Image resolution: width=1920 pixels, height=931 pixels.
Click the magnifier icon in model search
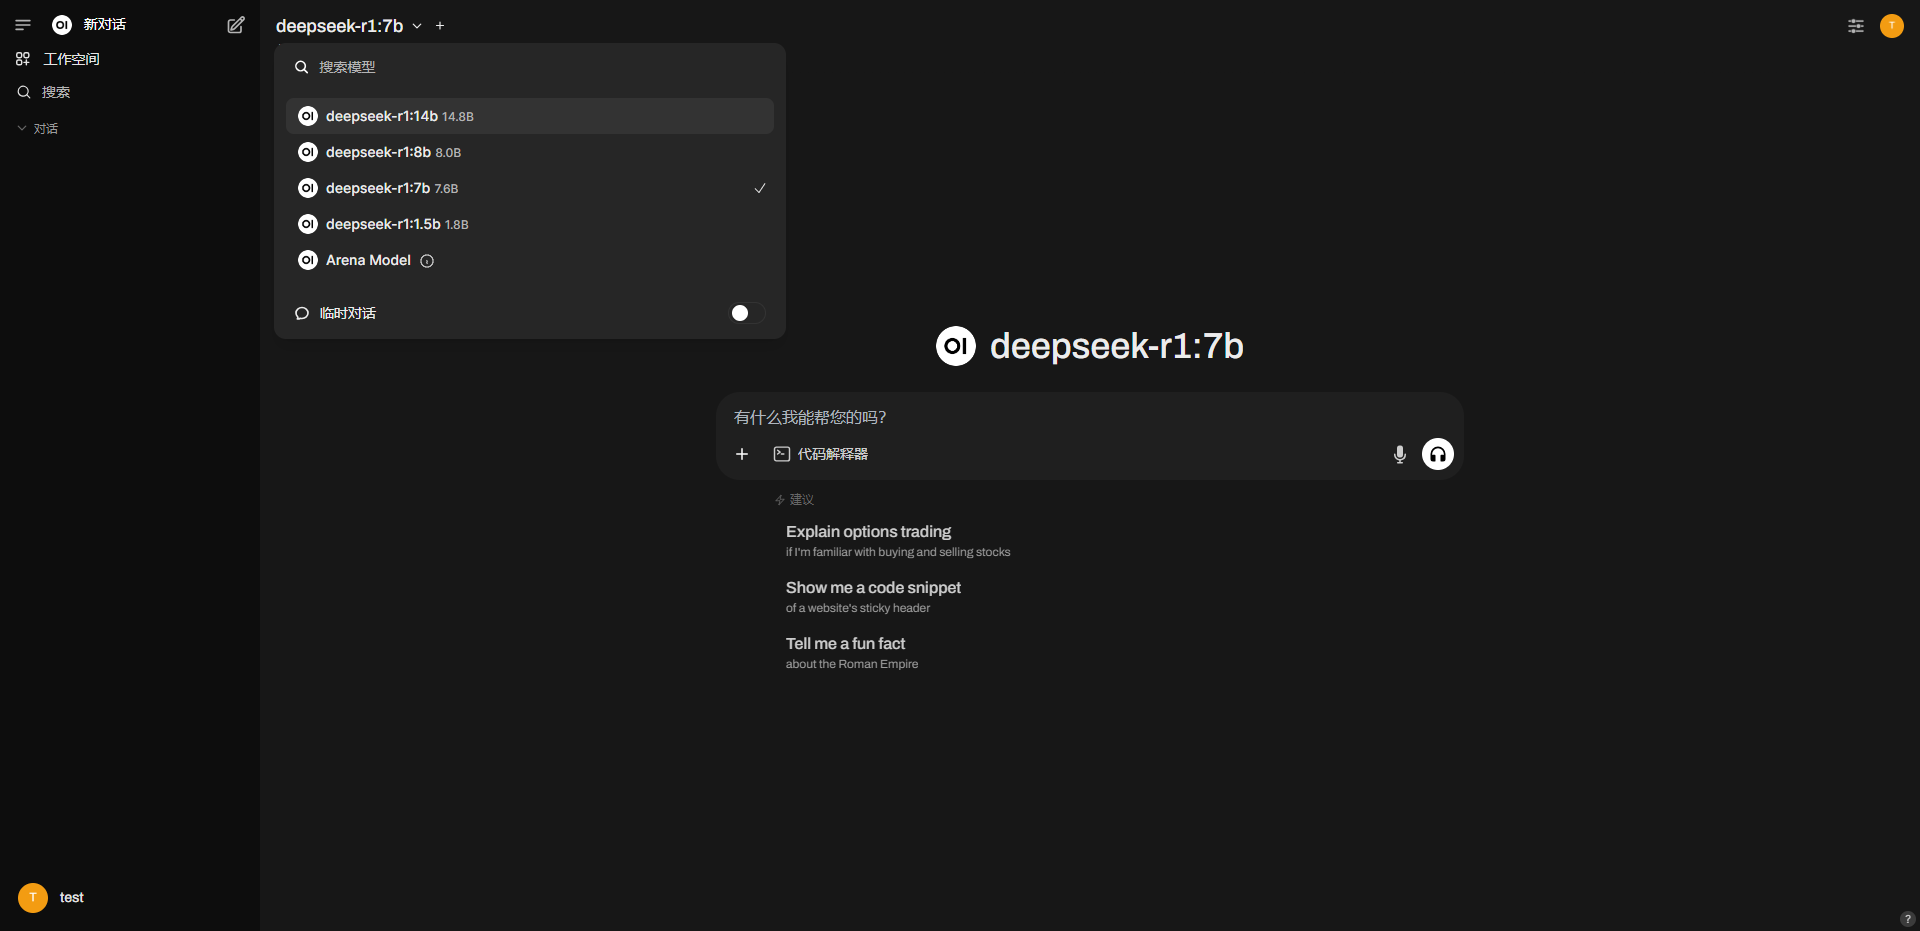(301, 67)
